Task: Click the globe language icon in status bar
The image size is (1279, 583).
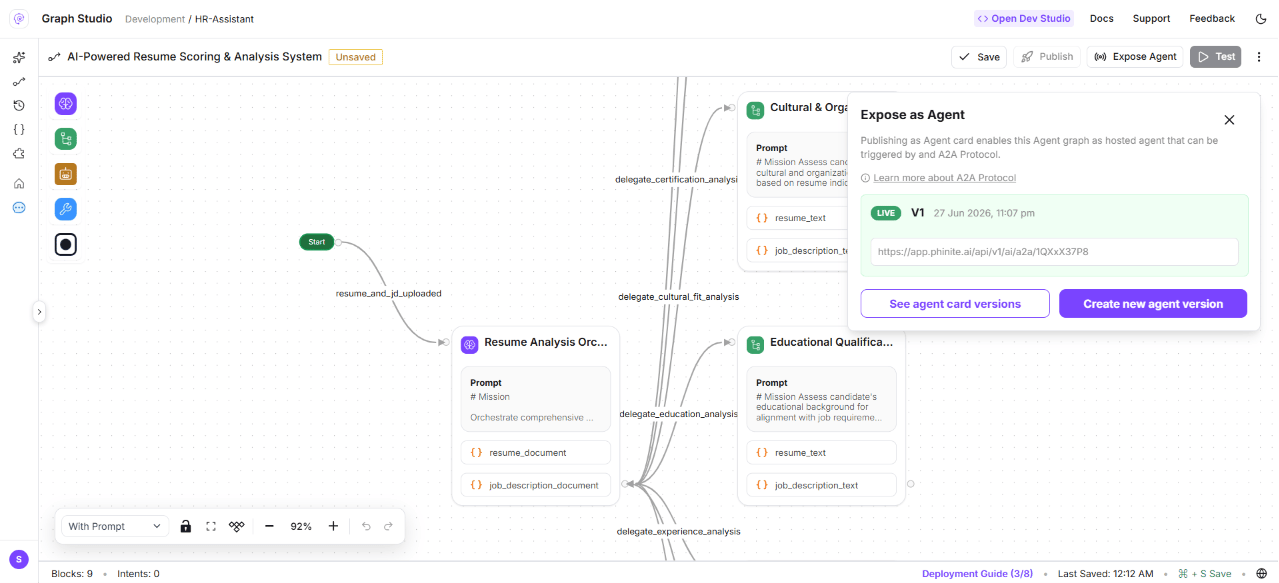Action: (x=1262, y=574)
